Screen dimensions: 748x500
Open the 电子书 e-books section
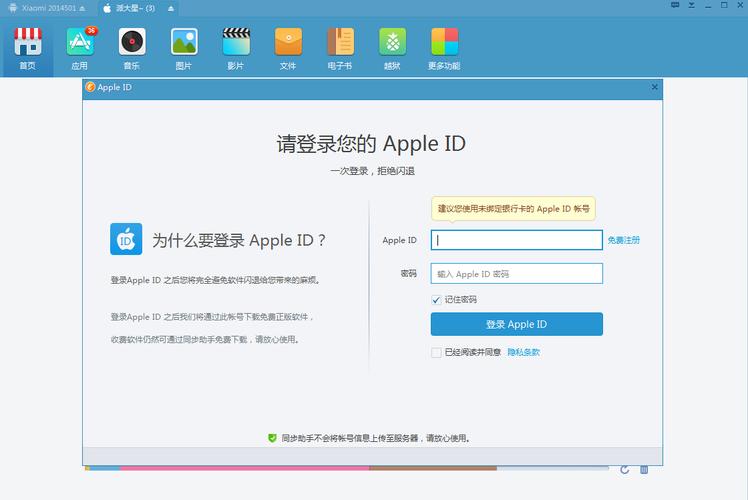coord(340,48)
